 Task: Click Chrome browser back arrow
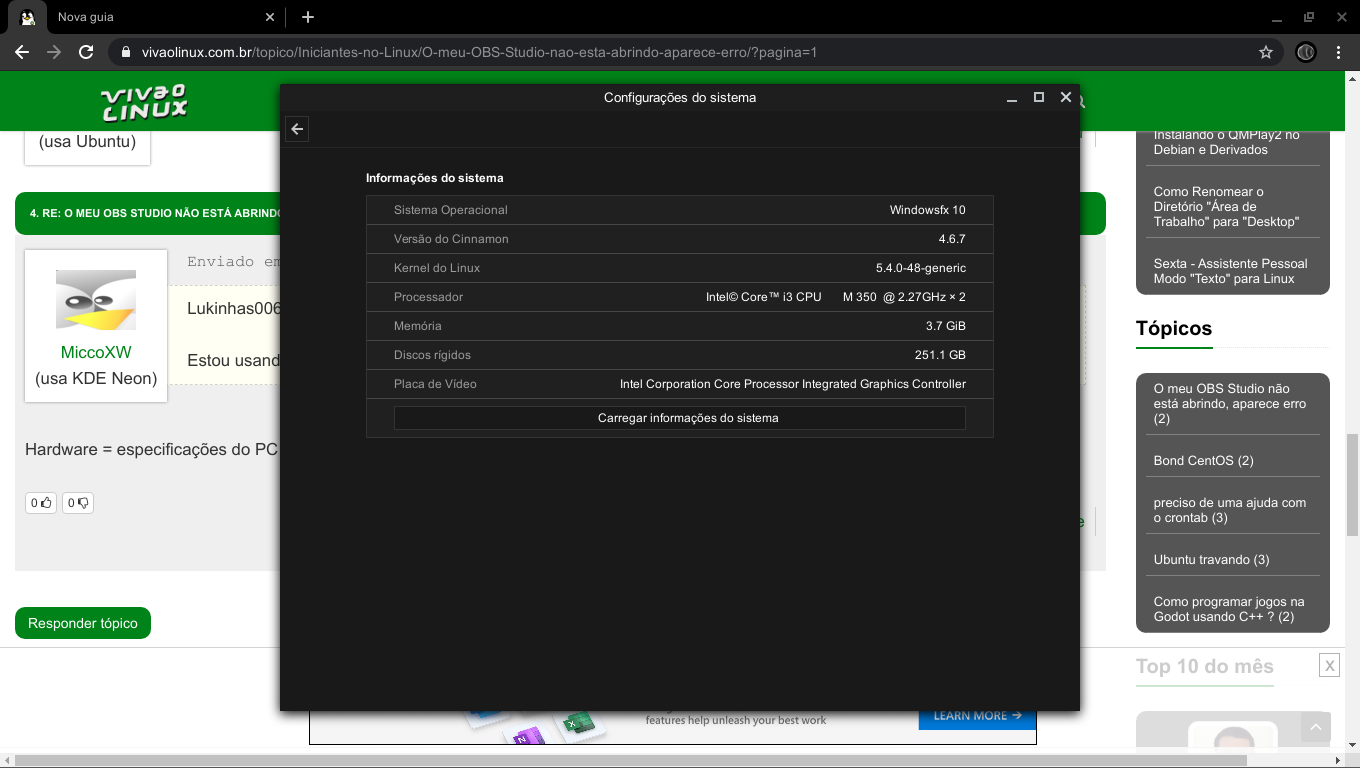click(x=22, y=52)
